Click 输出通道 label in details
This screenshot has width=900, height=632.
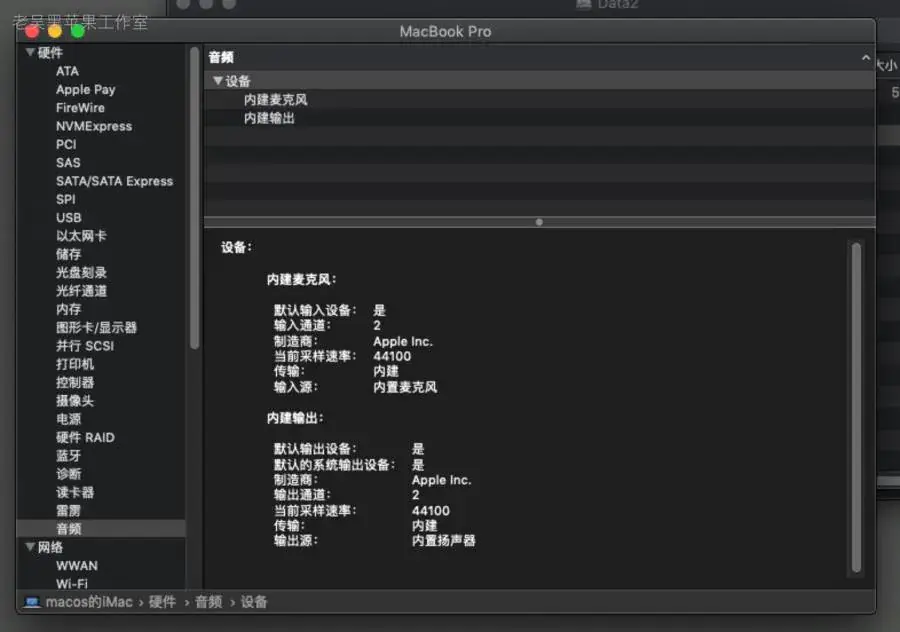(x=302, y=495)
